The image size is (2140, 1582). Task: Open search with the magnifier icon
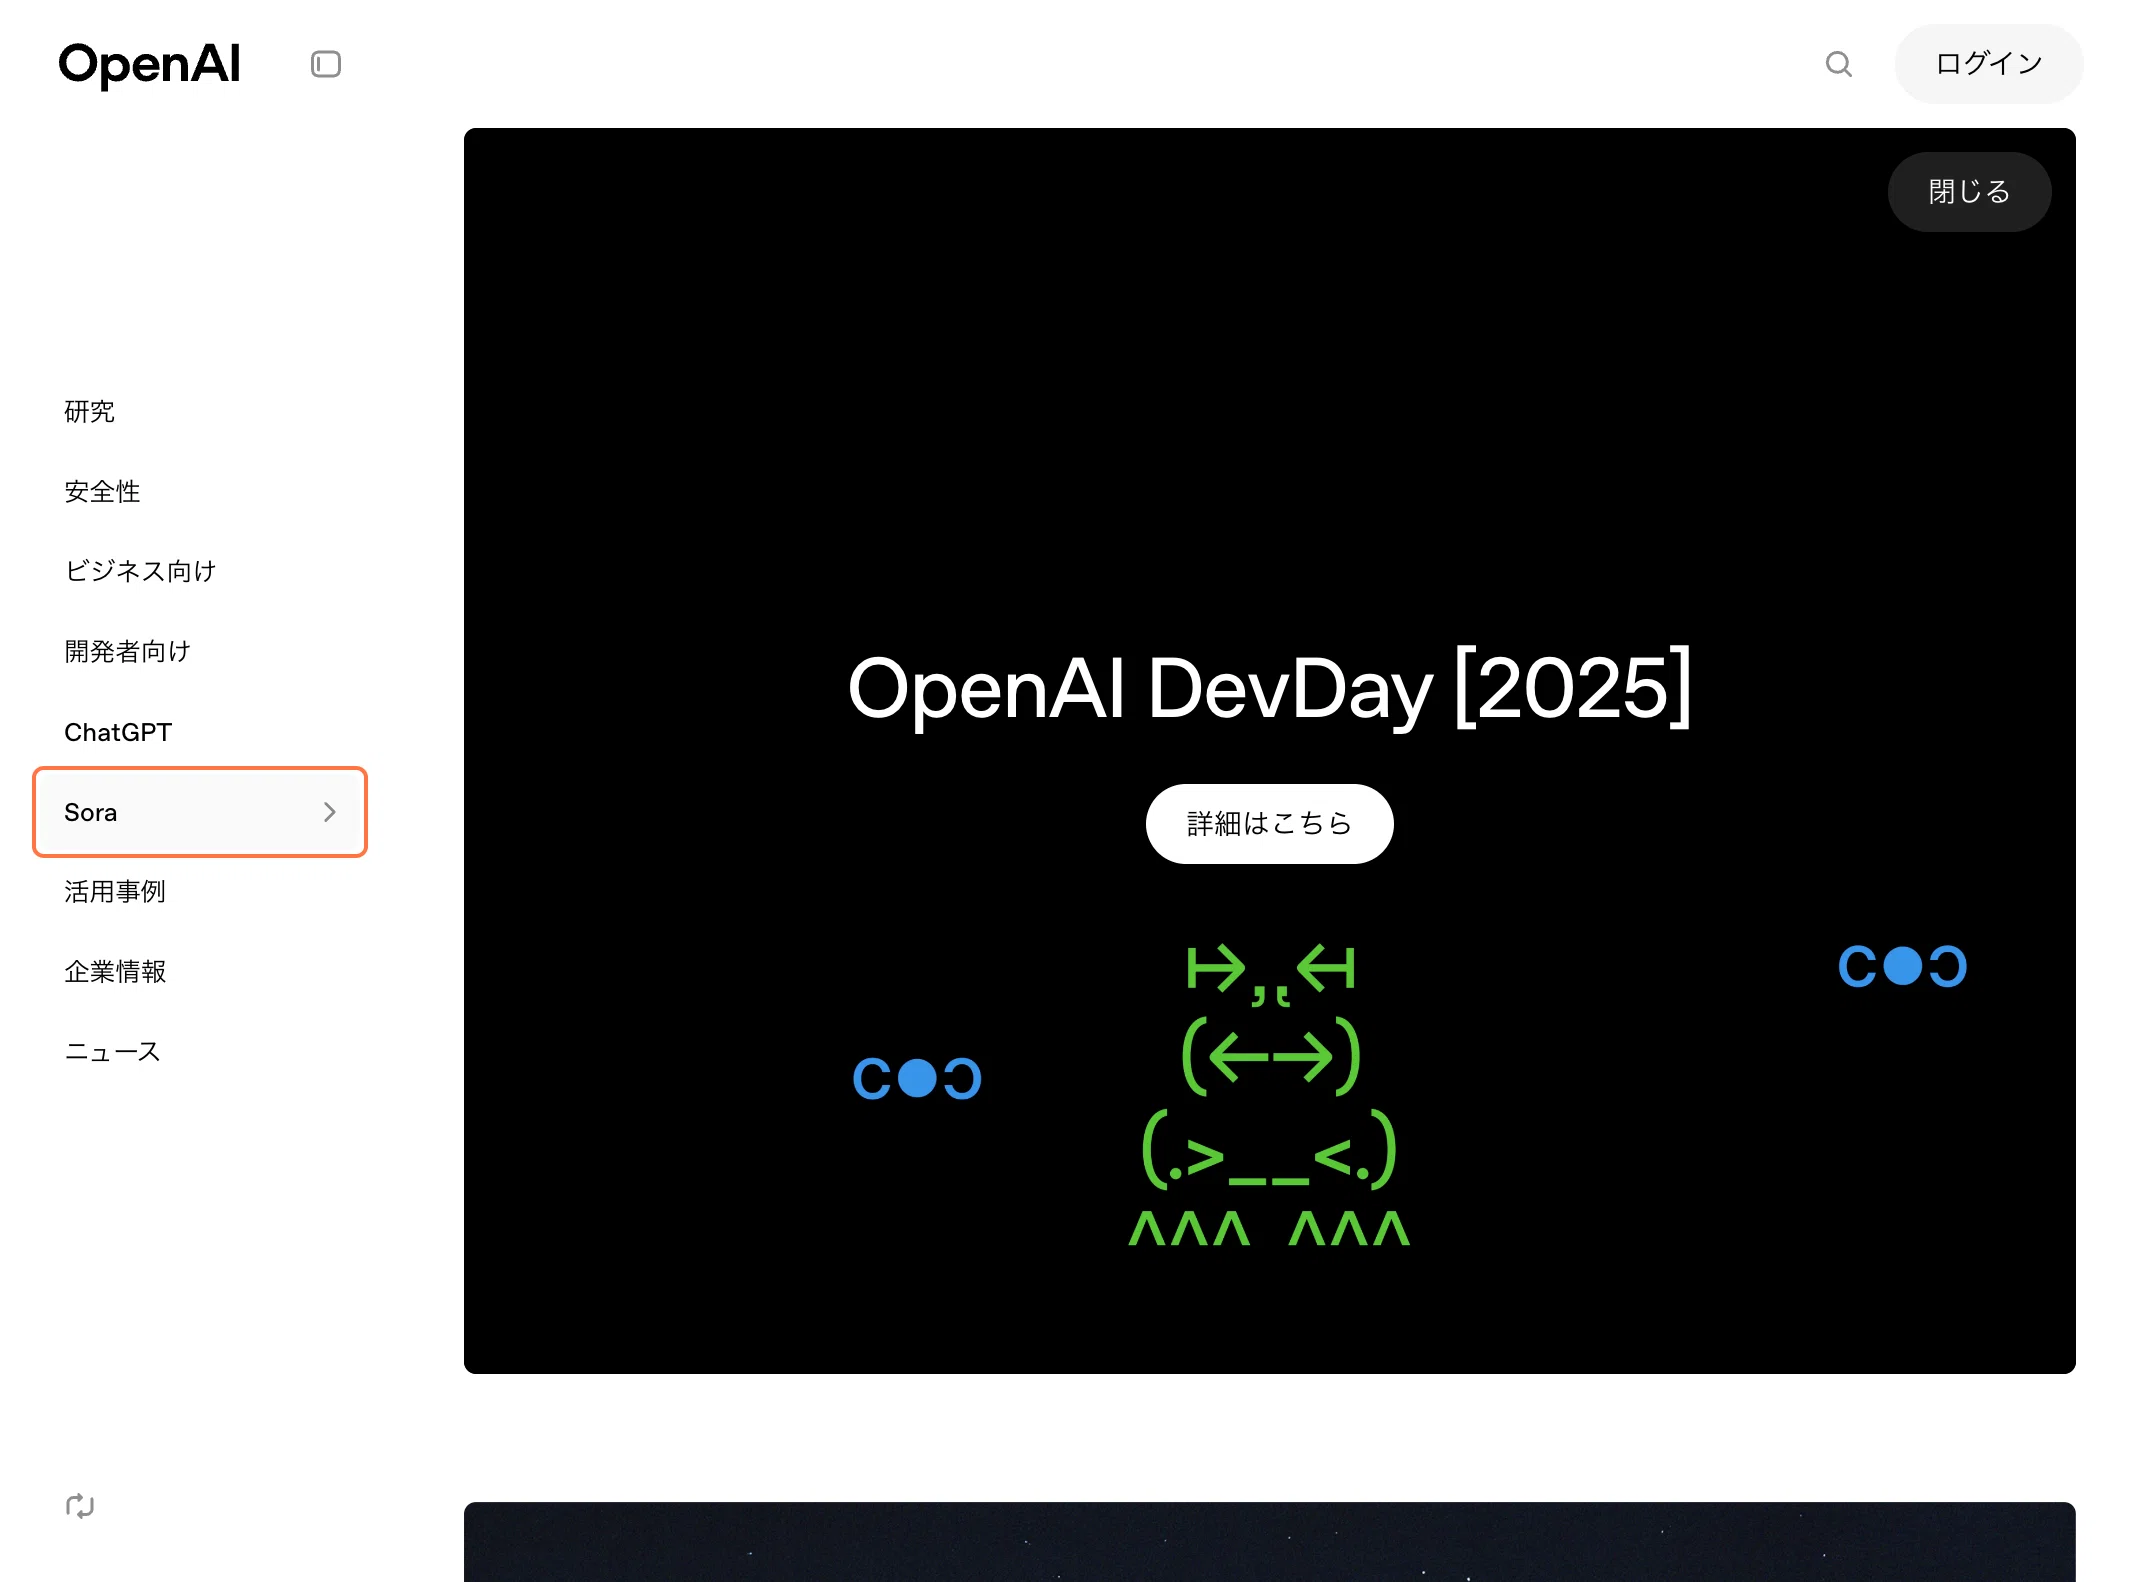[1838, 64]
